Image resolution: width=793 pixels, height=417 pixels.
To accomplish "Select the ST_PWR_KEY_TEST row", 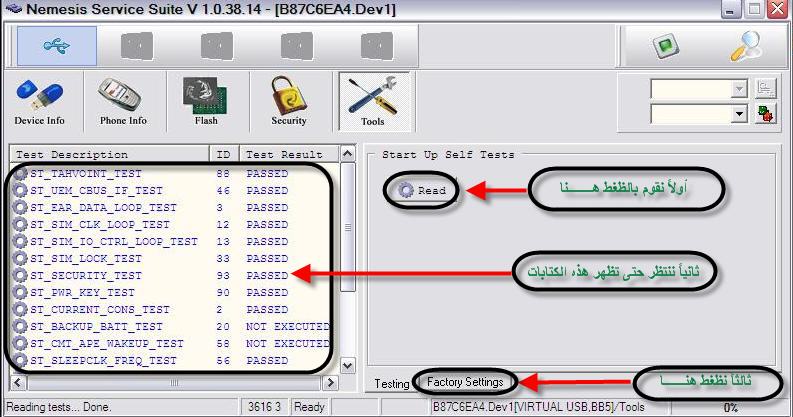I will (x=175, y=292).
